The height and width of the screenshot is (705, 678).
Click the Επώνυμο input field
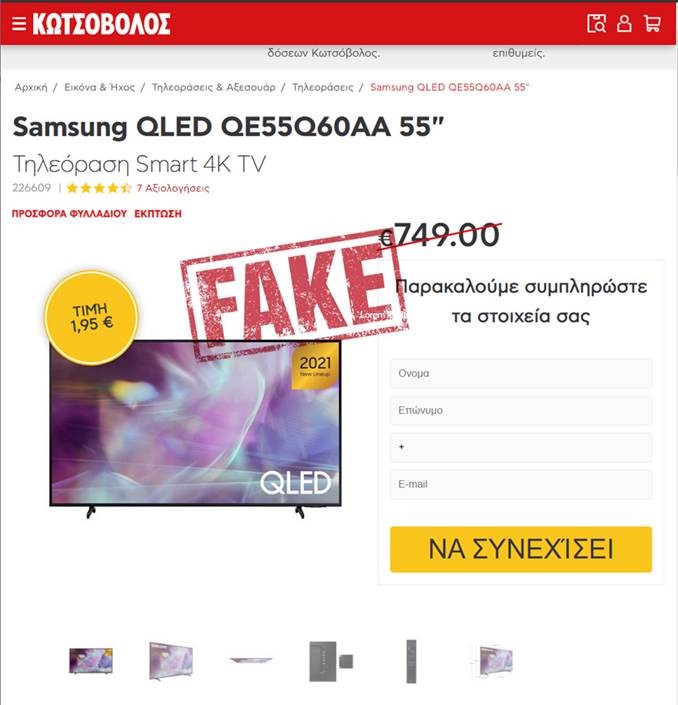click(x=521, y=410)
